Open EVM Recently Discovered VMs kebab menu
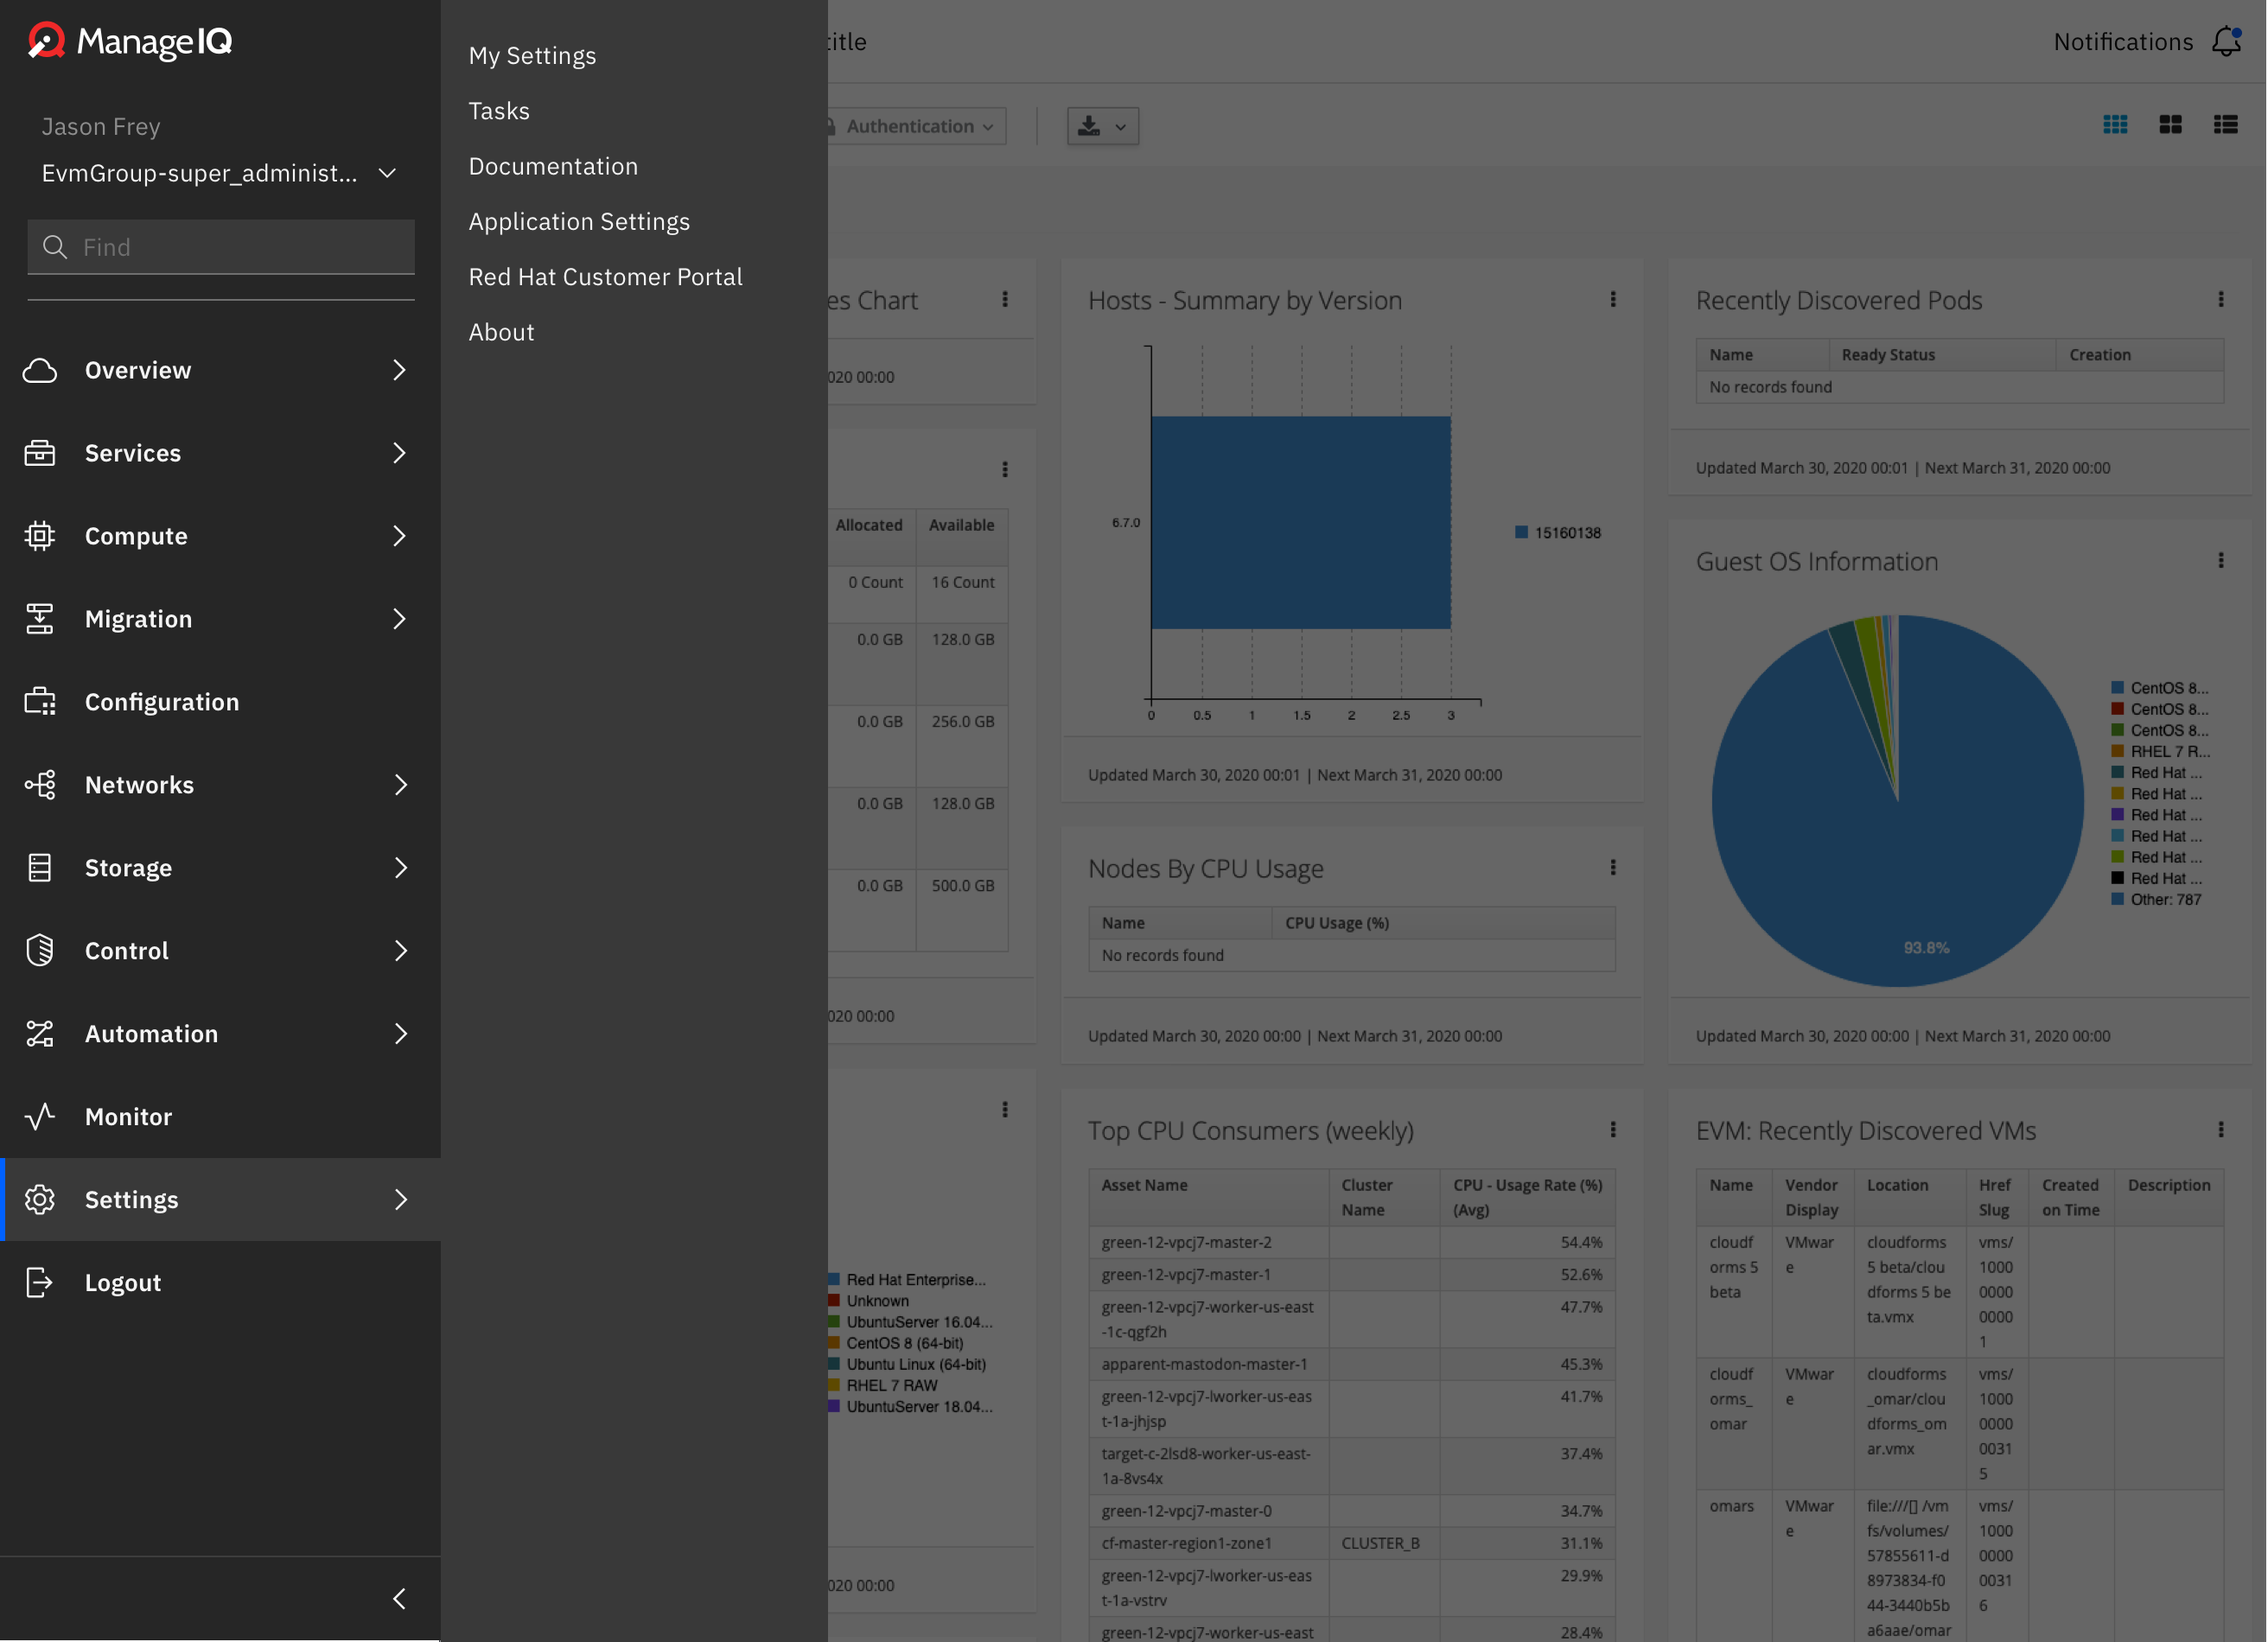 point(2221,1130)
